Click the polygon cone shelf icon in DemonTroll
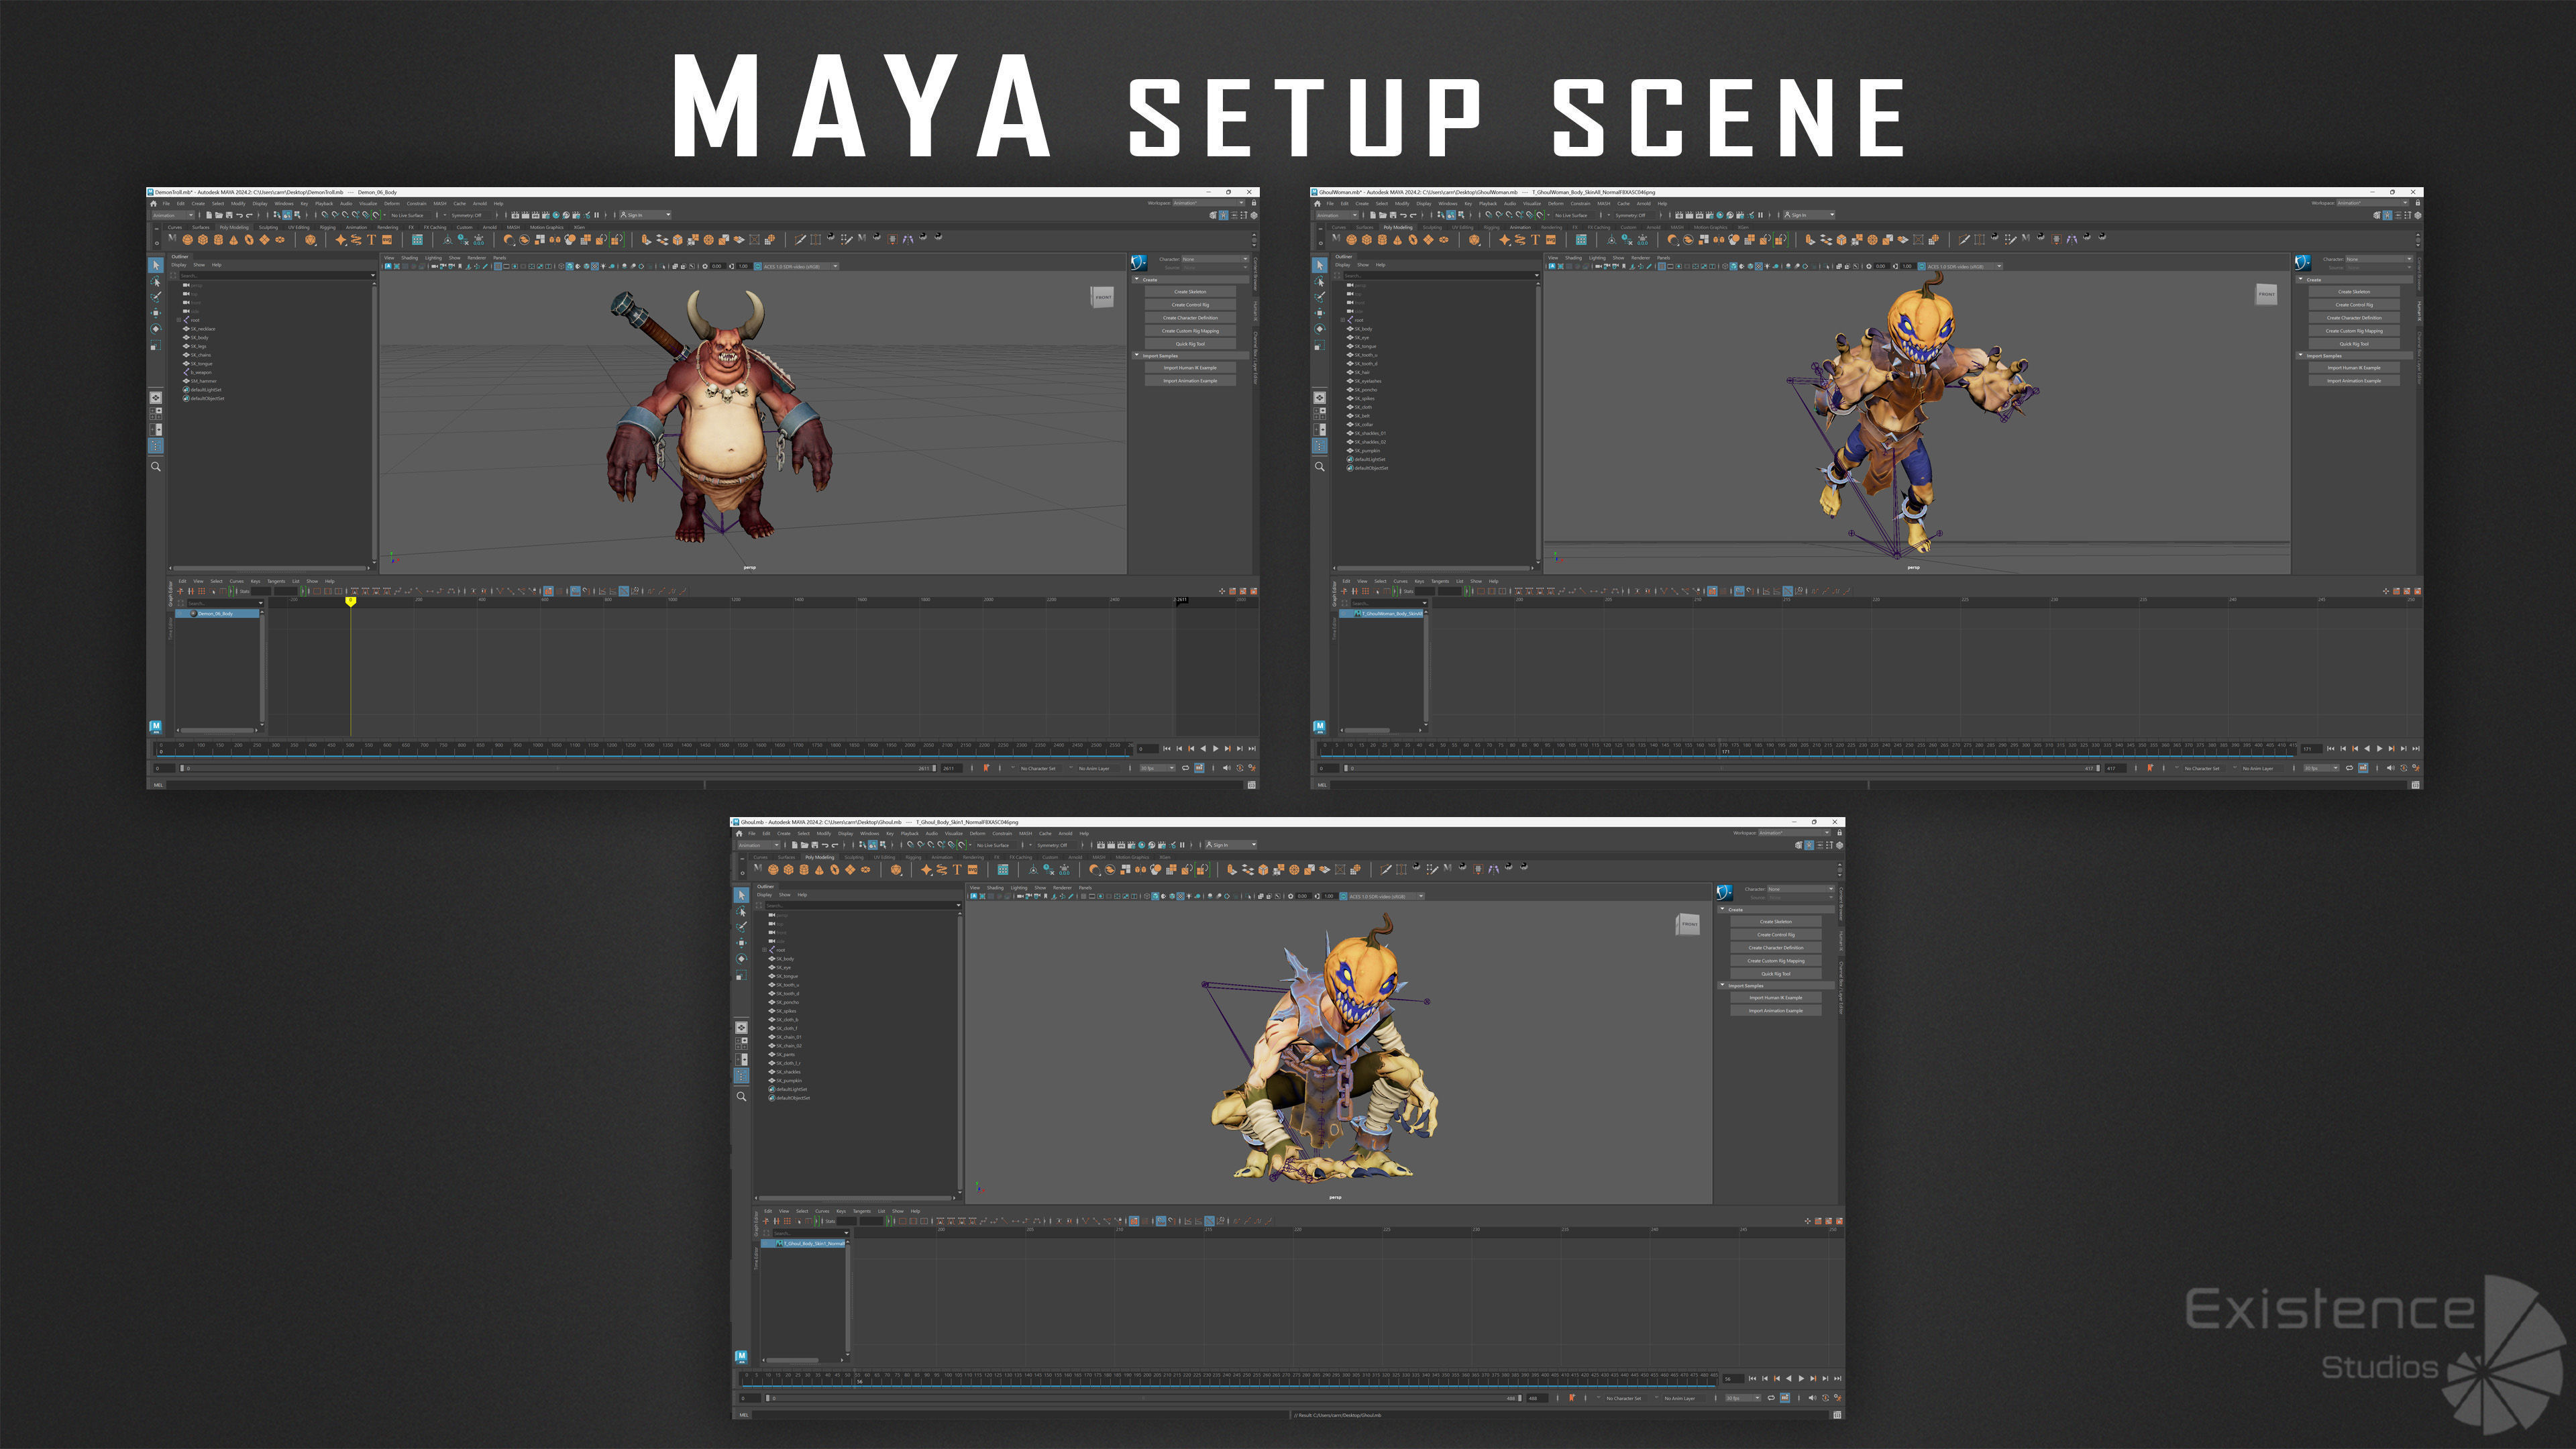 (x=234, y=240)
